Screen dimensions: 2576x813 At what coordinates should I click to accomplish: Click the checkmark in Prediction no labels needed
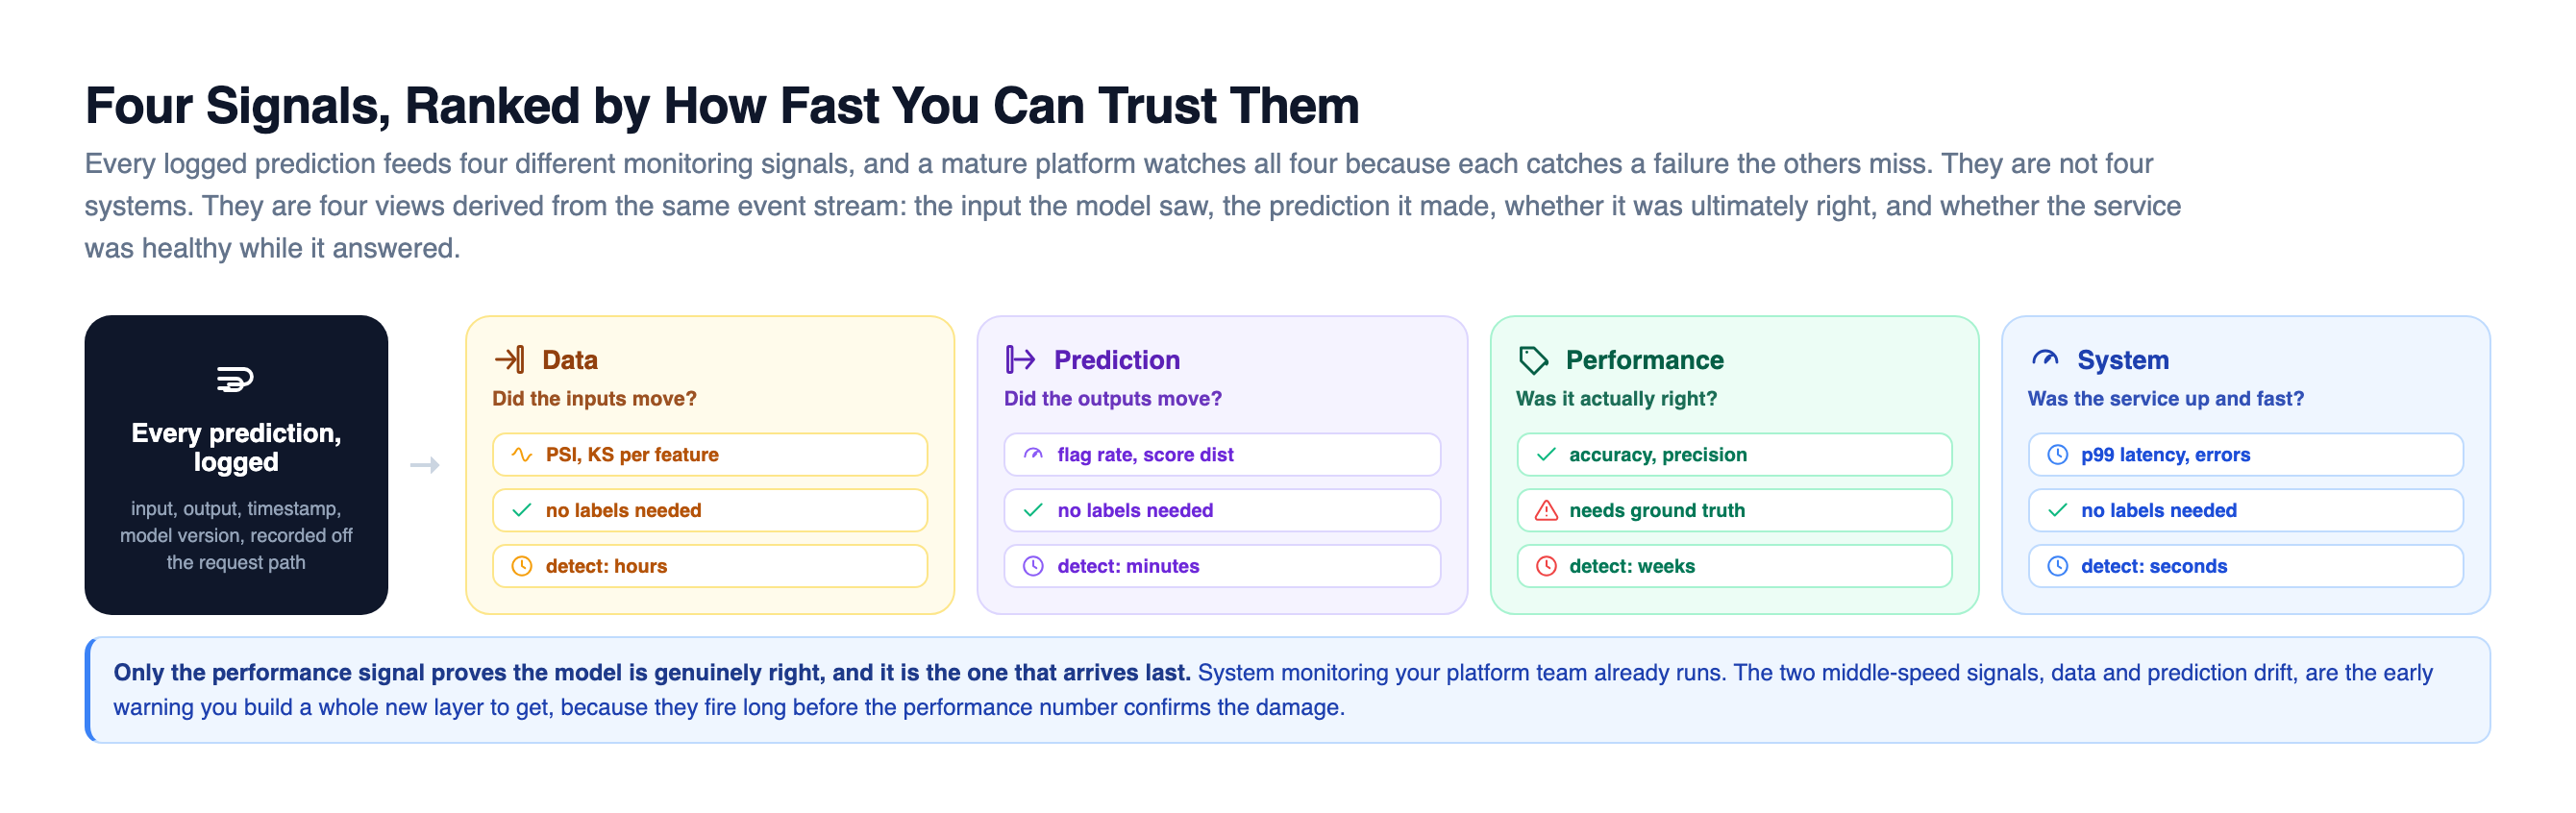pyautogui.click(x=1034, y=510)
